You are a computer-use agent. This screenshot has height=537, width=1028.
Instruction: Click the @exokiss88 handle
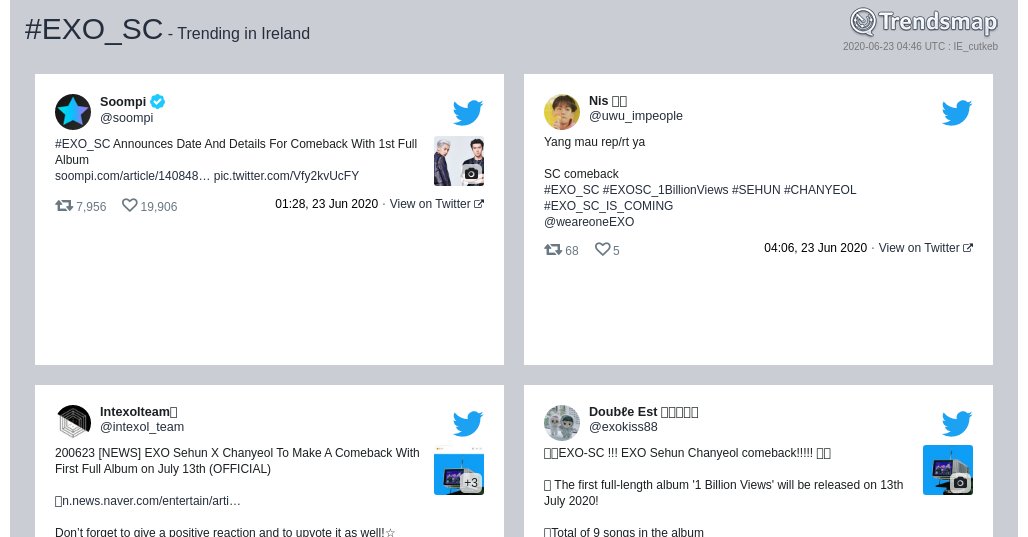point(623,427)
